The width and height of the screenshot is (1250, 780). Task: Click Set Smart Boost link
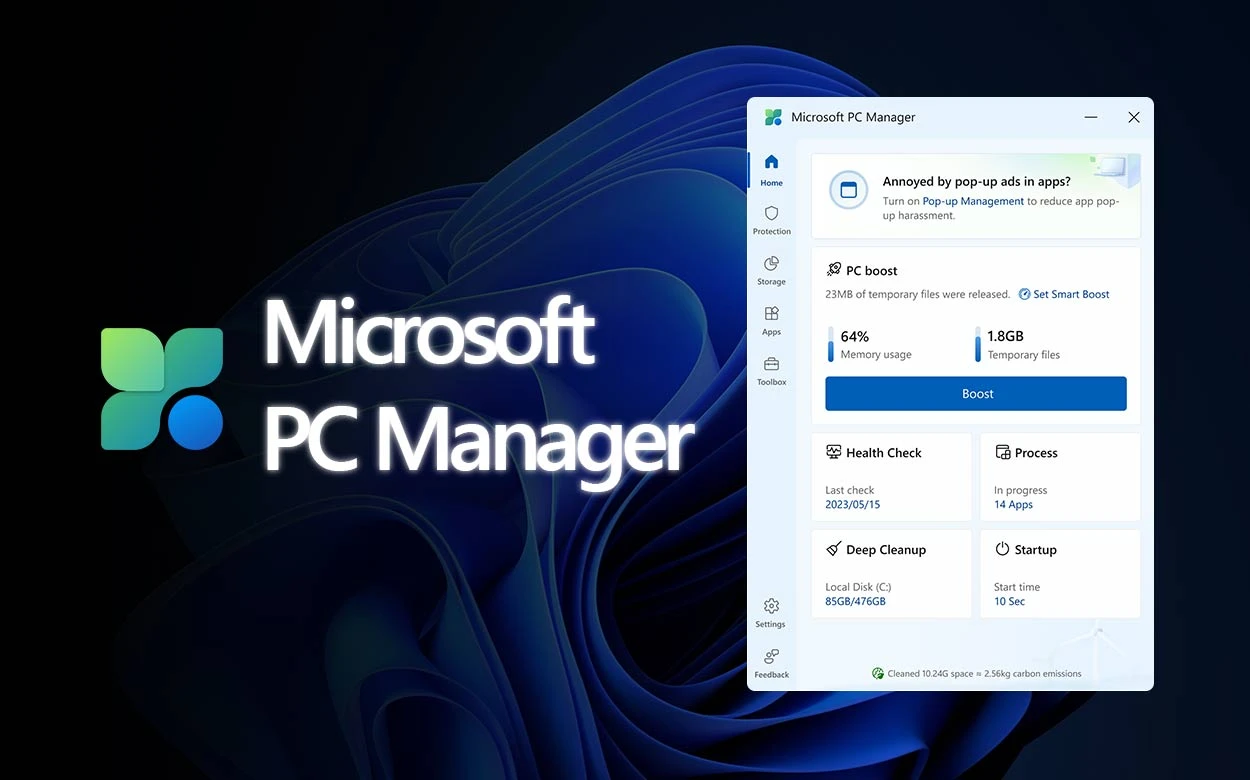click(x=1071, y=294)
